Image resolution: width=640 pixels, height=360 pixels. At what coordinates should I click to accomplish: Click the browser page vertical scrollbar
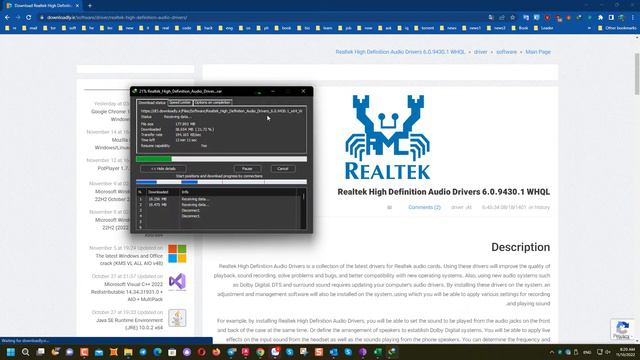click(x=637, y=73)
